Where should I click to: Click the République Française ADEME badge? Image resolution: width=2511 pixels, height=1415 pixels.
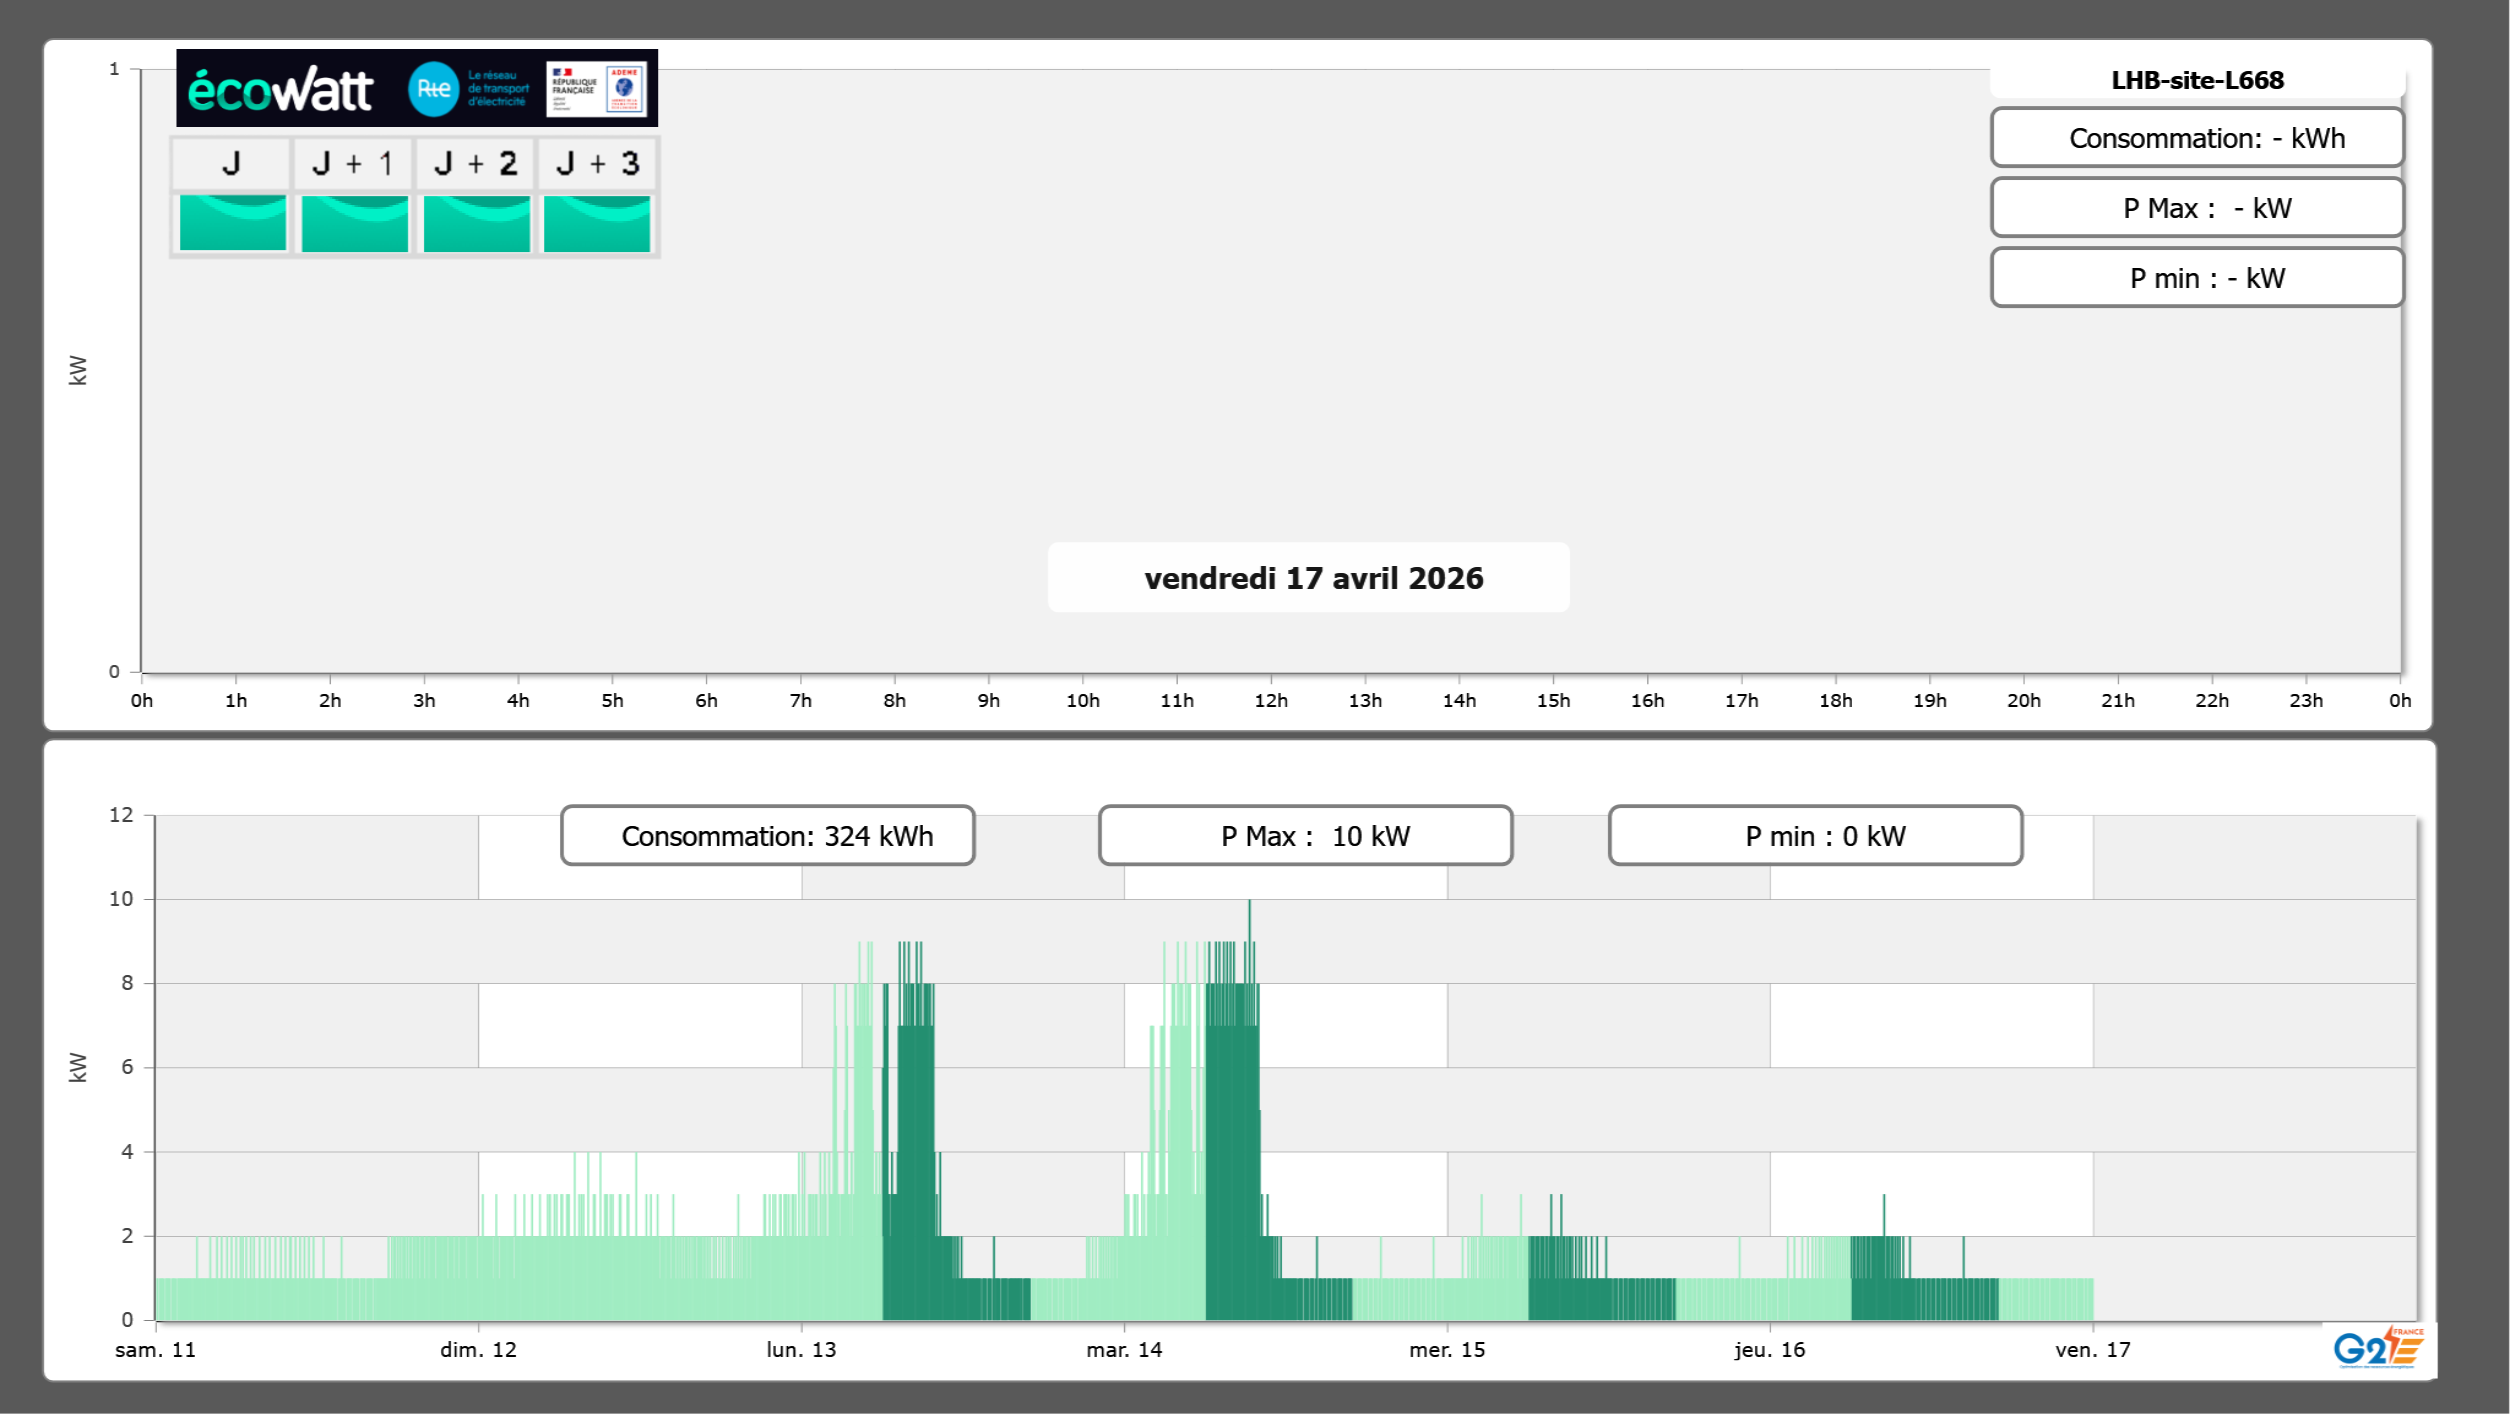click(597, 89)
